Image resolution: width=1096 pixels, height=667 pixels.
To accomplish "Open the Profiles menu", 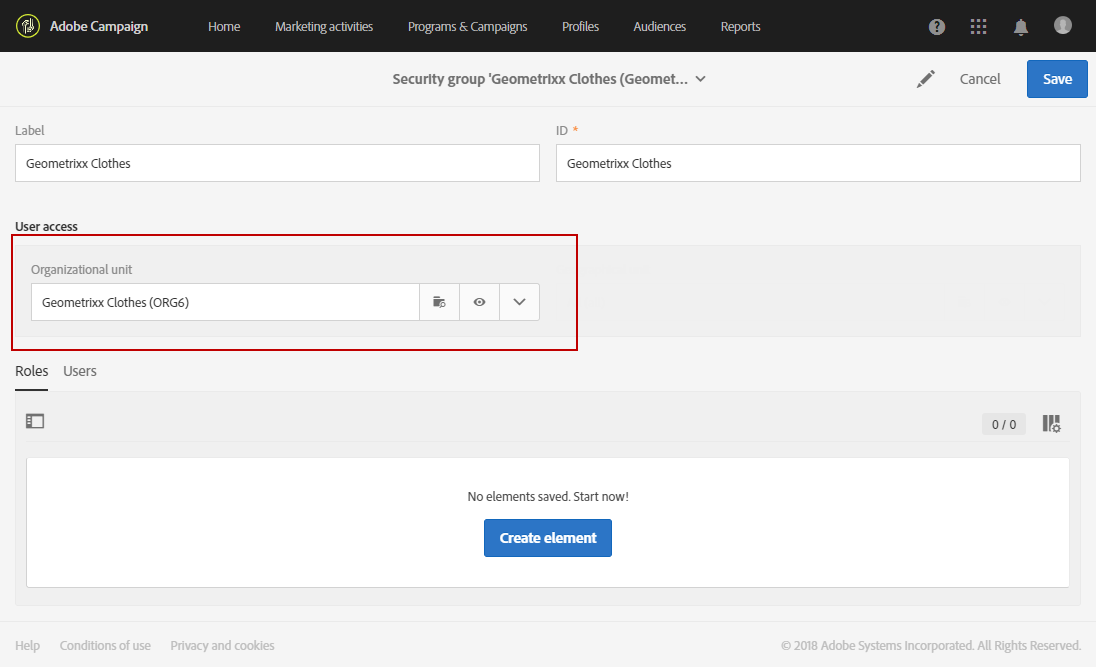I will point(580,27).
